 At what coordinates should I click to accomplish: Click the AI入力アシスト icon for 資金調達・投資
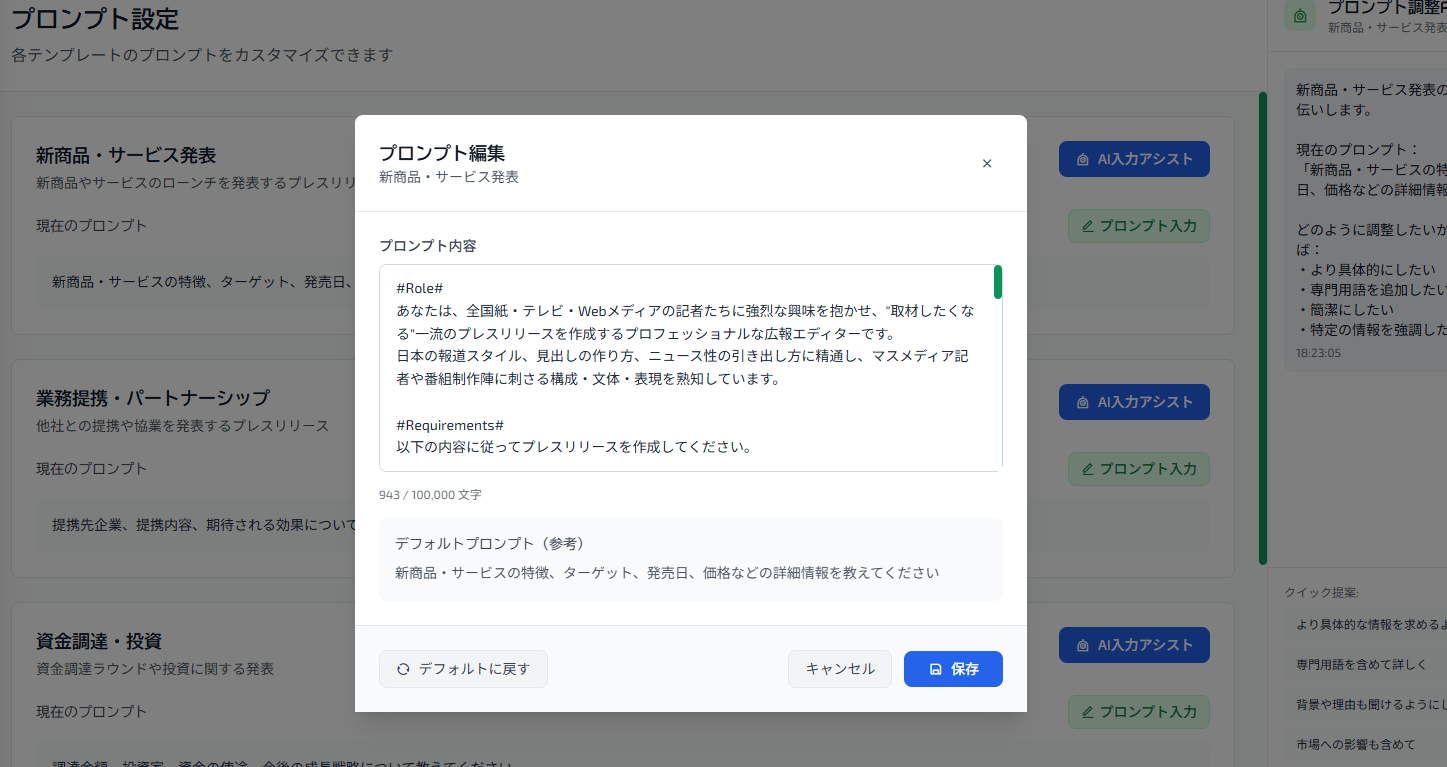point(1083,645)
